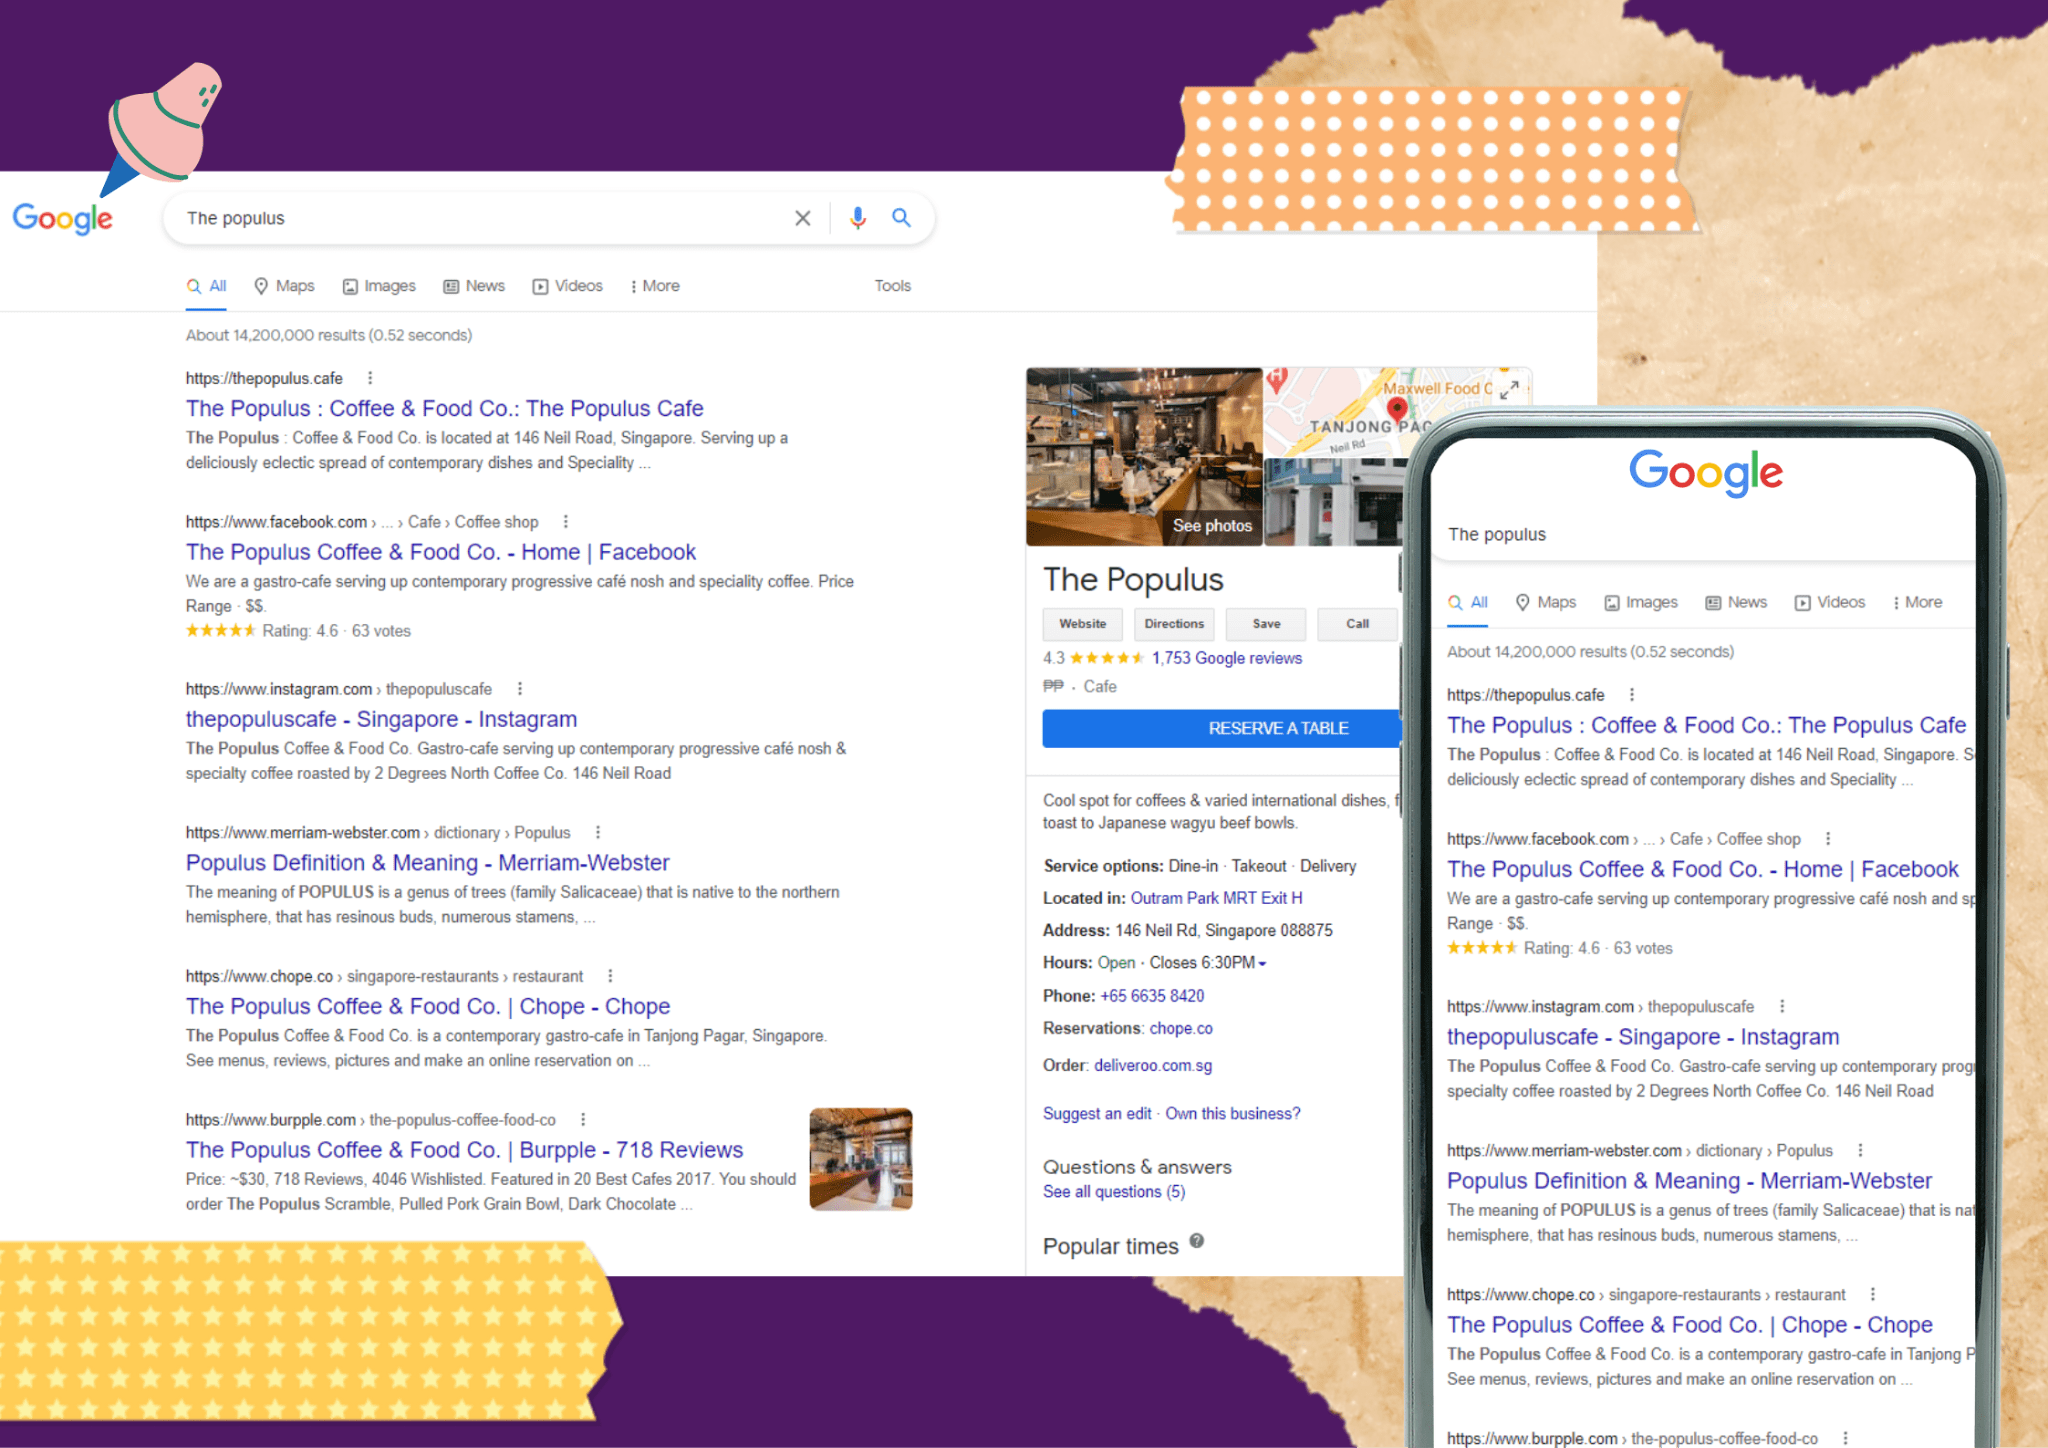Click the voice search microphone icon
This screenshot has height=1448, width=2048.
857,218
